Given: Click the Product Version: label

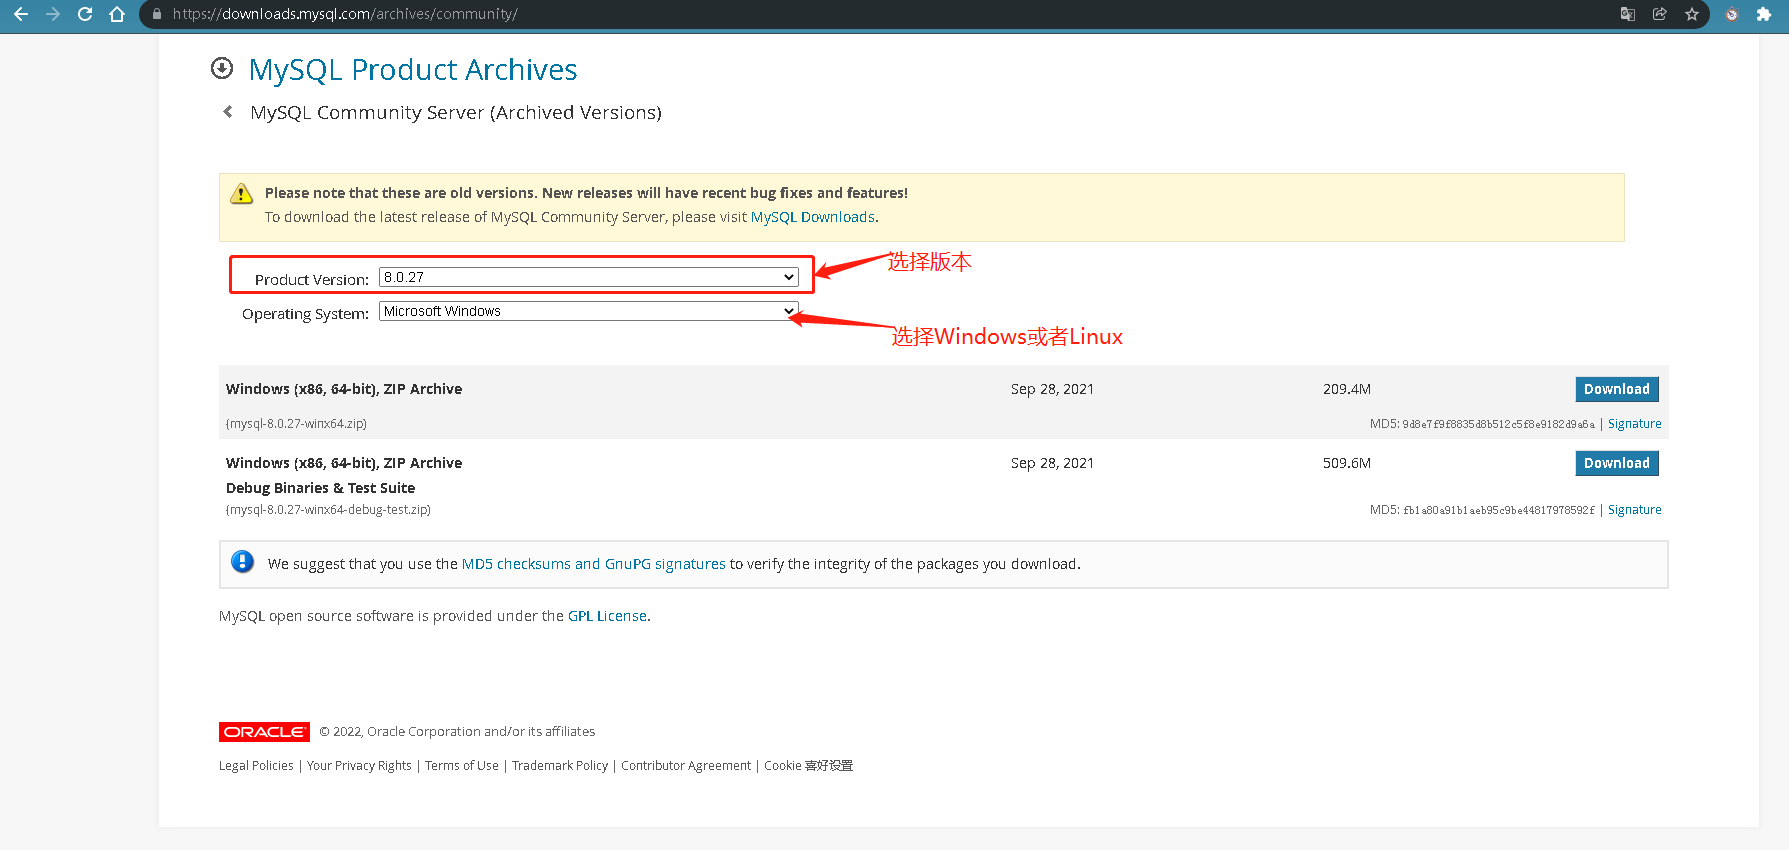Looking at the screenshot, I should (312, 280).
